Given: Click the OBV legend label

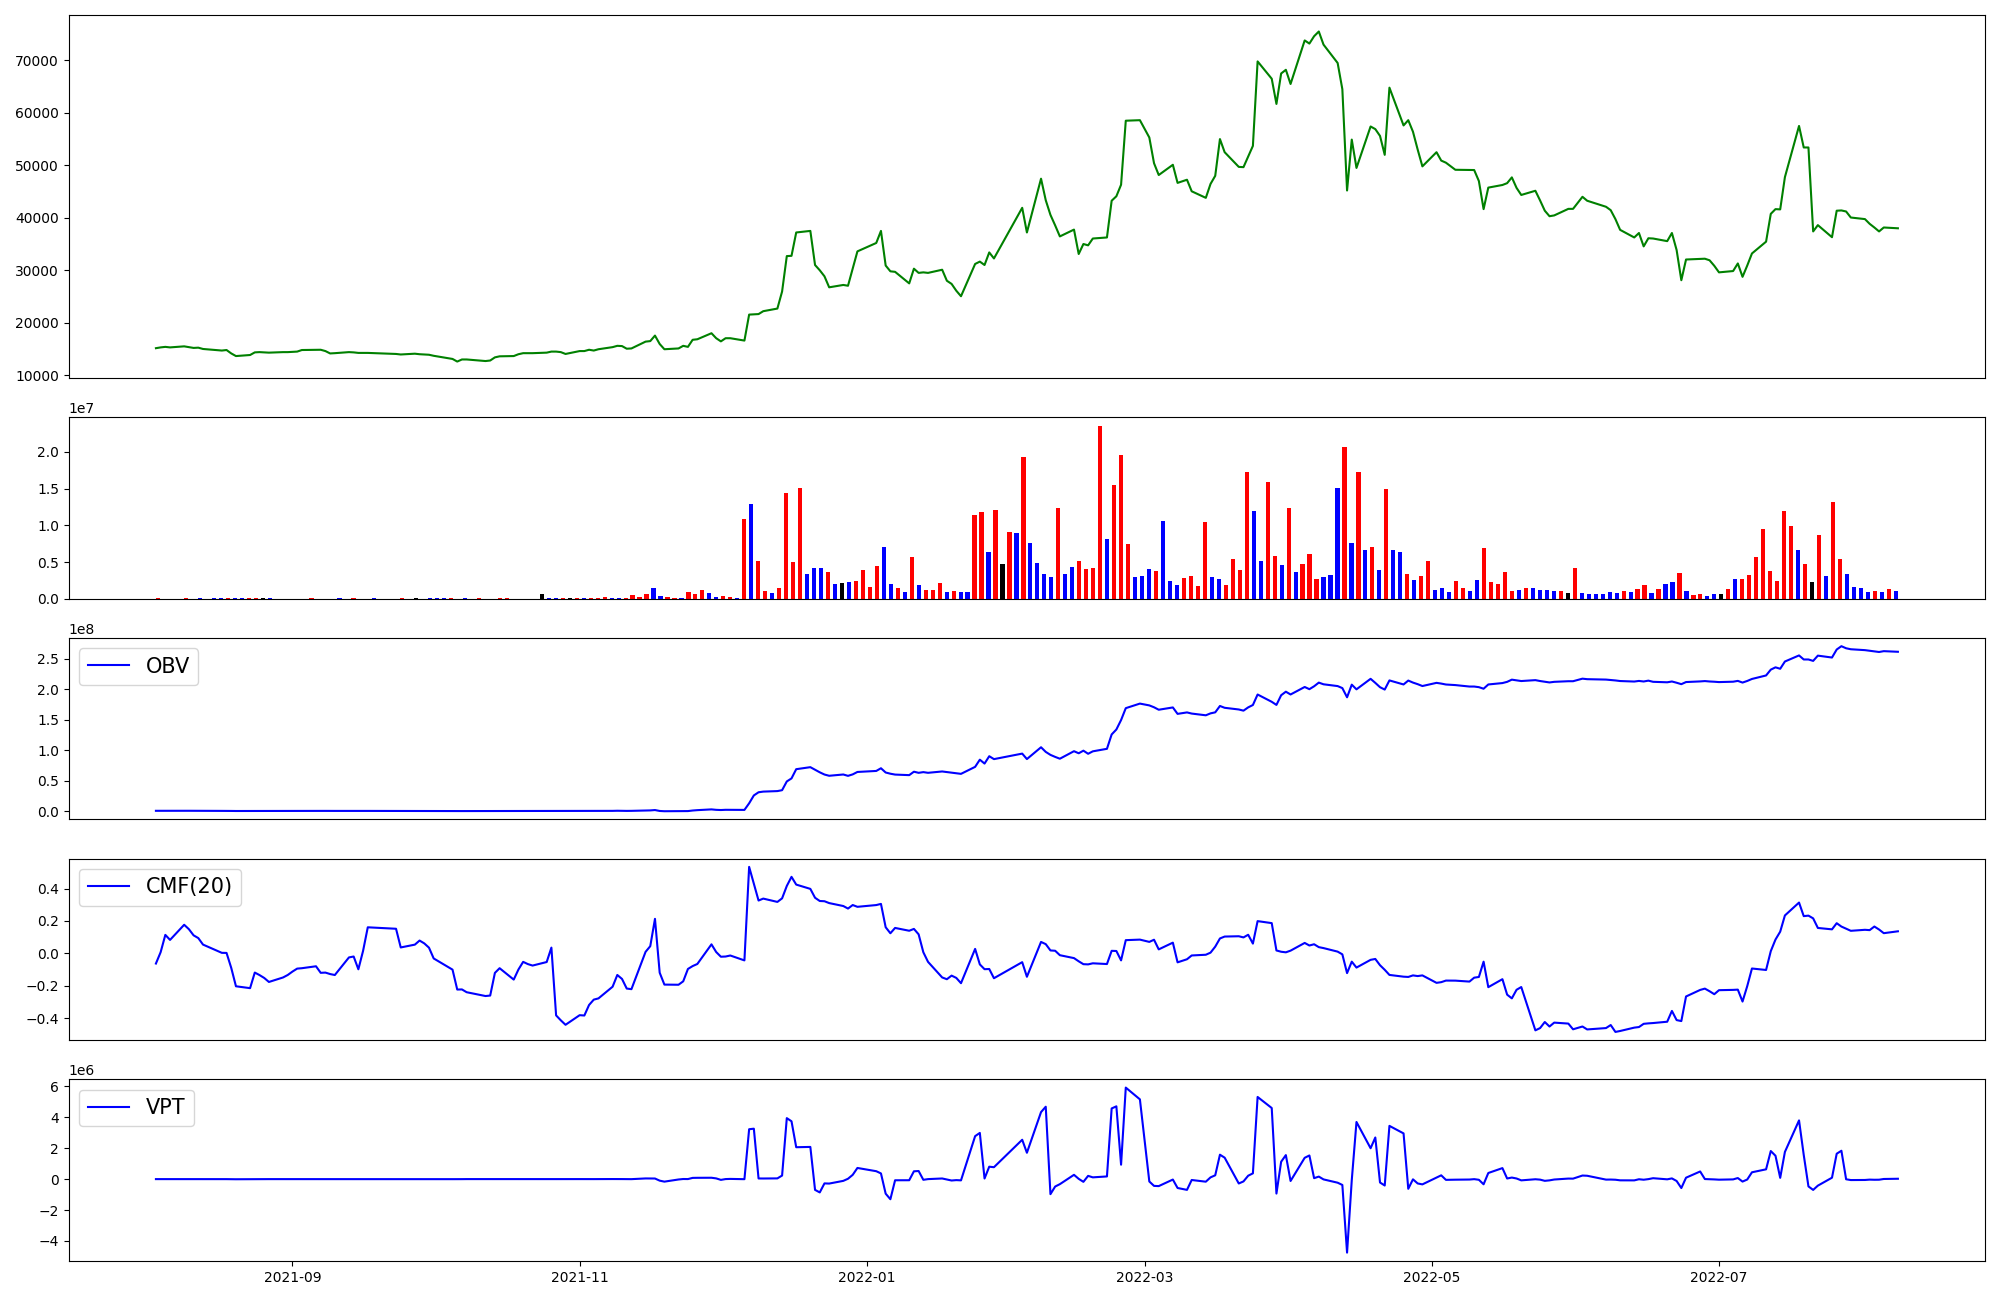Looking at the screenshot, I should click(167, 666).
